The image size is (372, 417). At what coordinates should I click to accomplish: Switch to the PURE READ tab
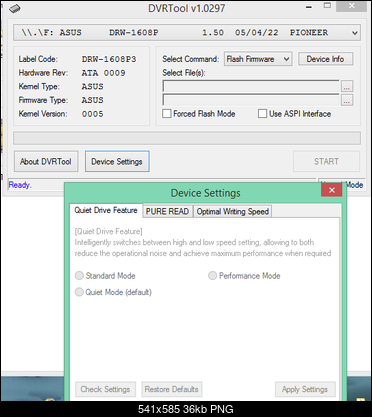168,211
